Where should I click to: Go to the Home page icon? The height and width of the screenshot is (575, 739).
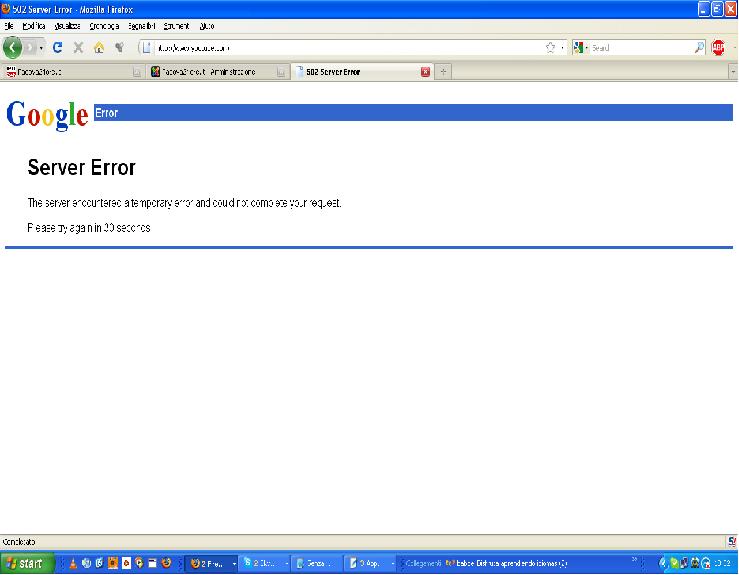[x=99, y=47]
